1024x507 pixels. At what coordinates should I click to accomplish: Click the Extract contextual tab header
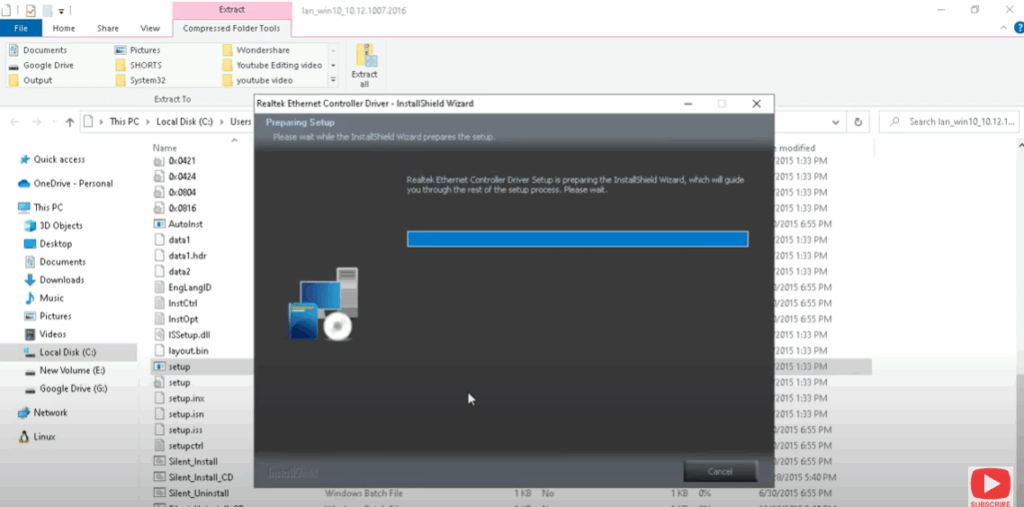pos(232,10)
